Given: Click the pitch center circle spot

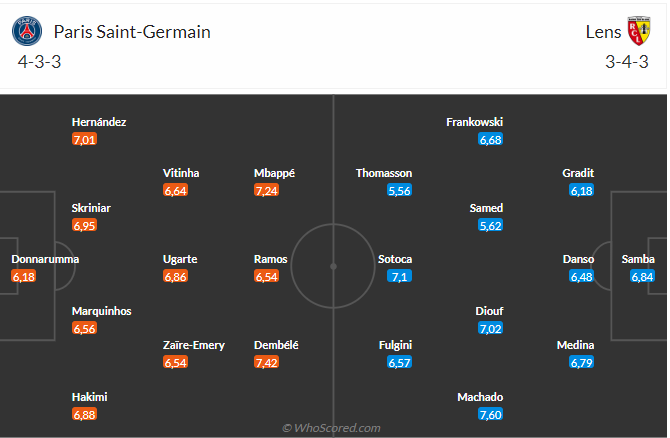Looking at the screenshot, I should (x=334, y=267).
